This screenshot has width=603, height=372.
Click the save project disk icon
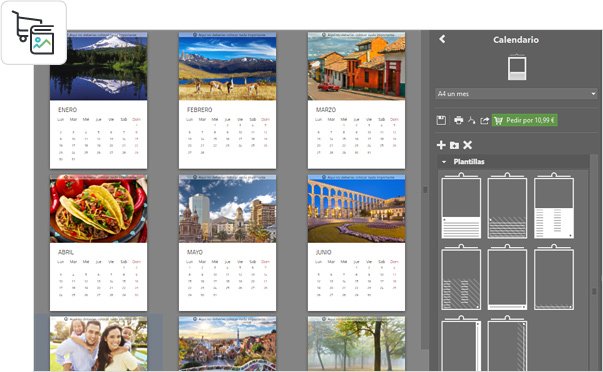pos(441,120)
